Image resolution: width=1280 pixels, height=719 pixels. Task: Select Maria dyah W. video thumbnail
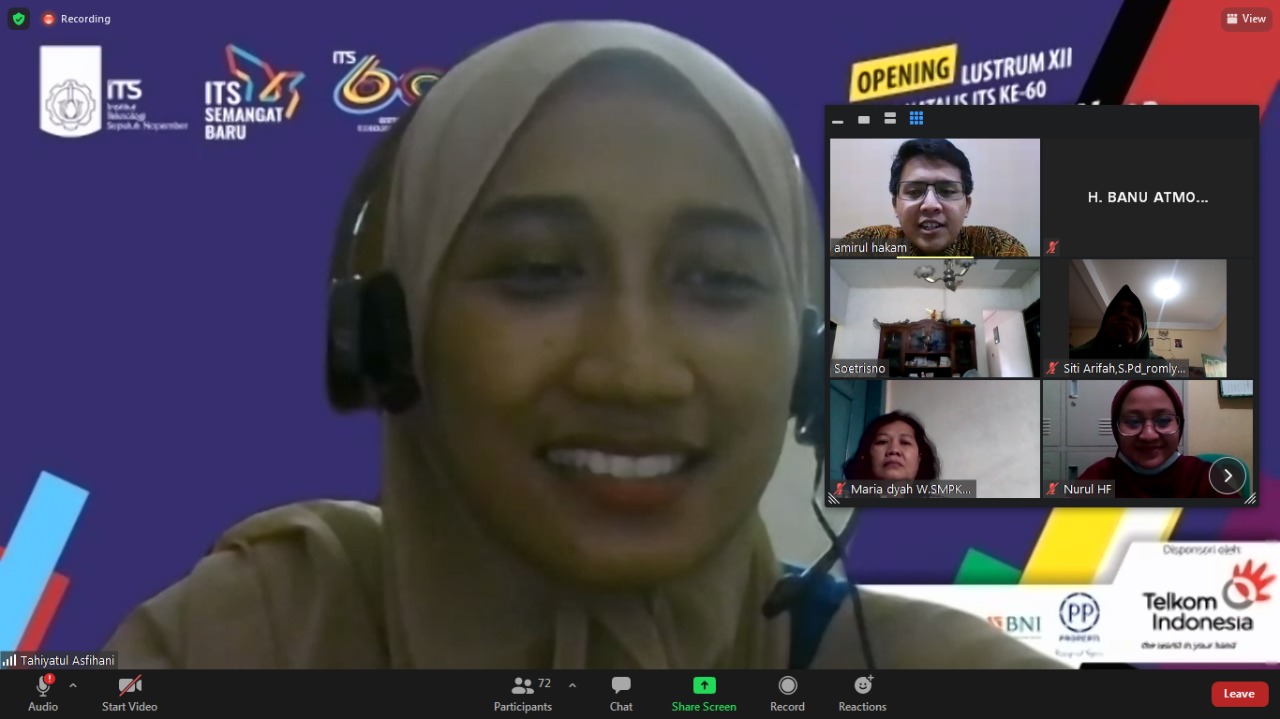click(x=935, y=439)
